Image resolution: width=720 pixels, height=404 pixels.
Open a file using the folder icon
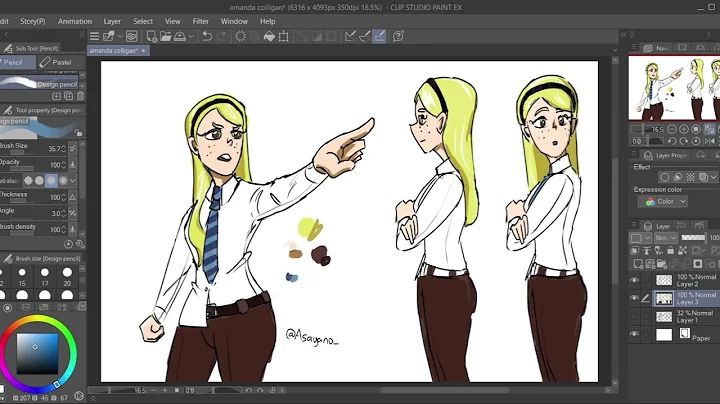(x=165, y=36)
